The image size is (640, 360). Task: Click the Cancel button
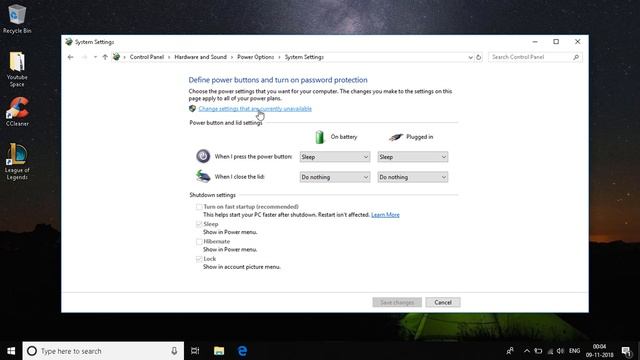[443, 302]
